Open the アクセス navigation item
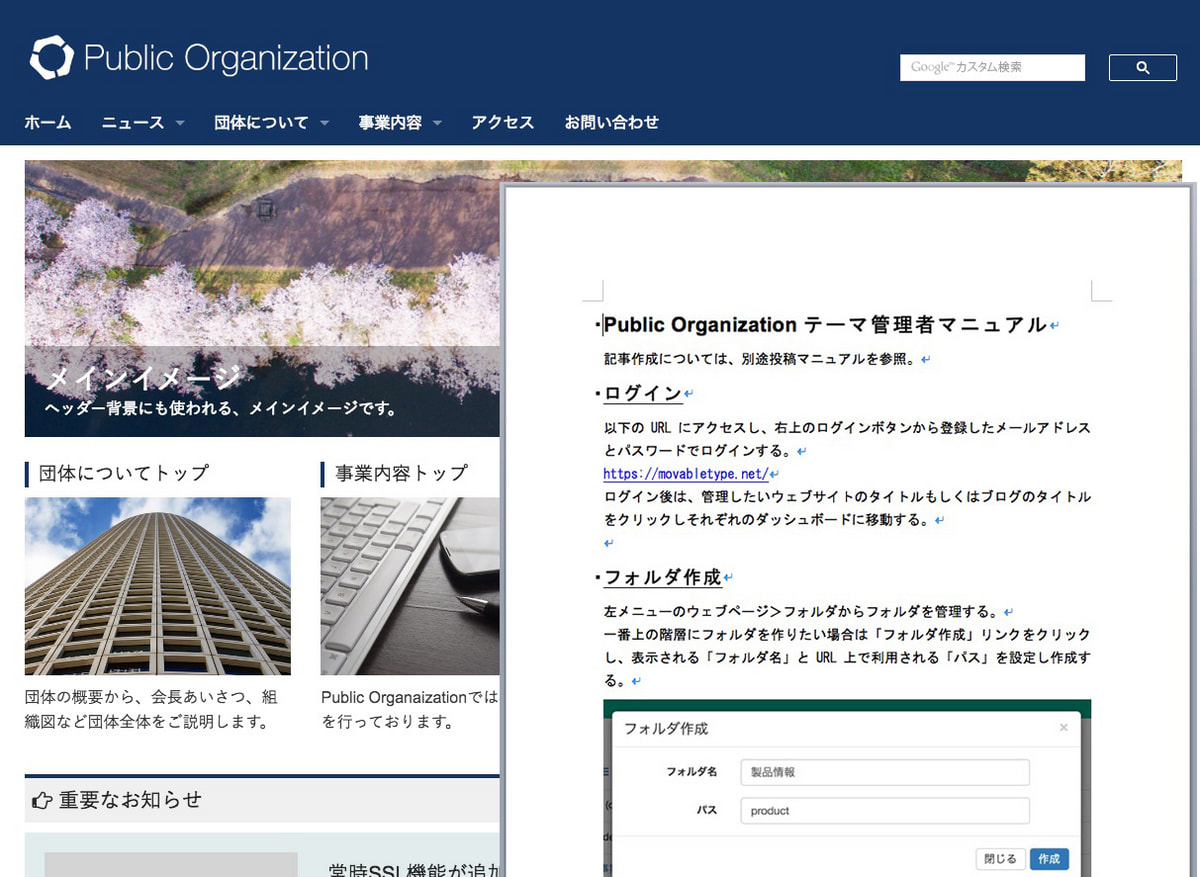This screenshot has height=877, width=1200. 502,123
